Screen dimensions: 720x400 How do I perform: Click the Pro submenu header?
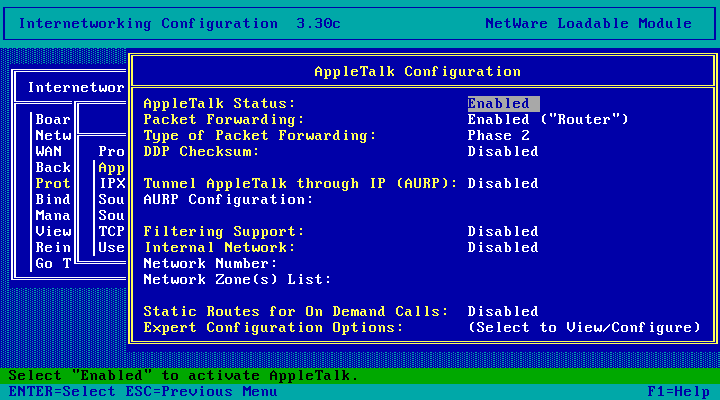(112, 152)
